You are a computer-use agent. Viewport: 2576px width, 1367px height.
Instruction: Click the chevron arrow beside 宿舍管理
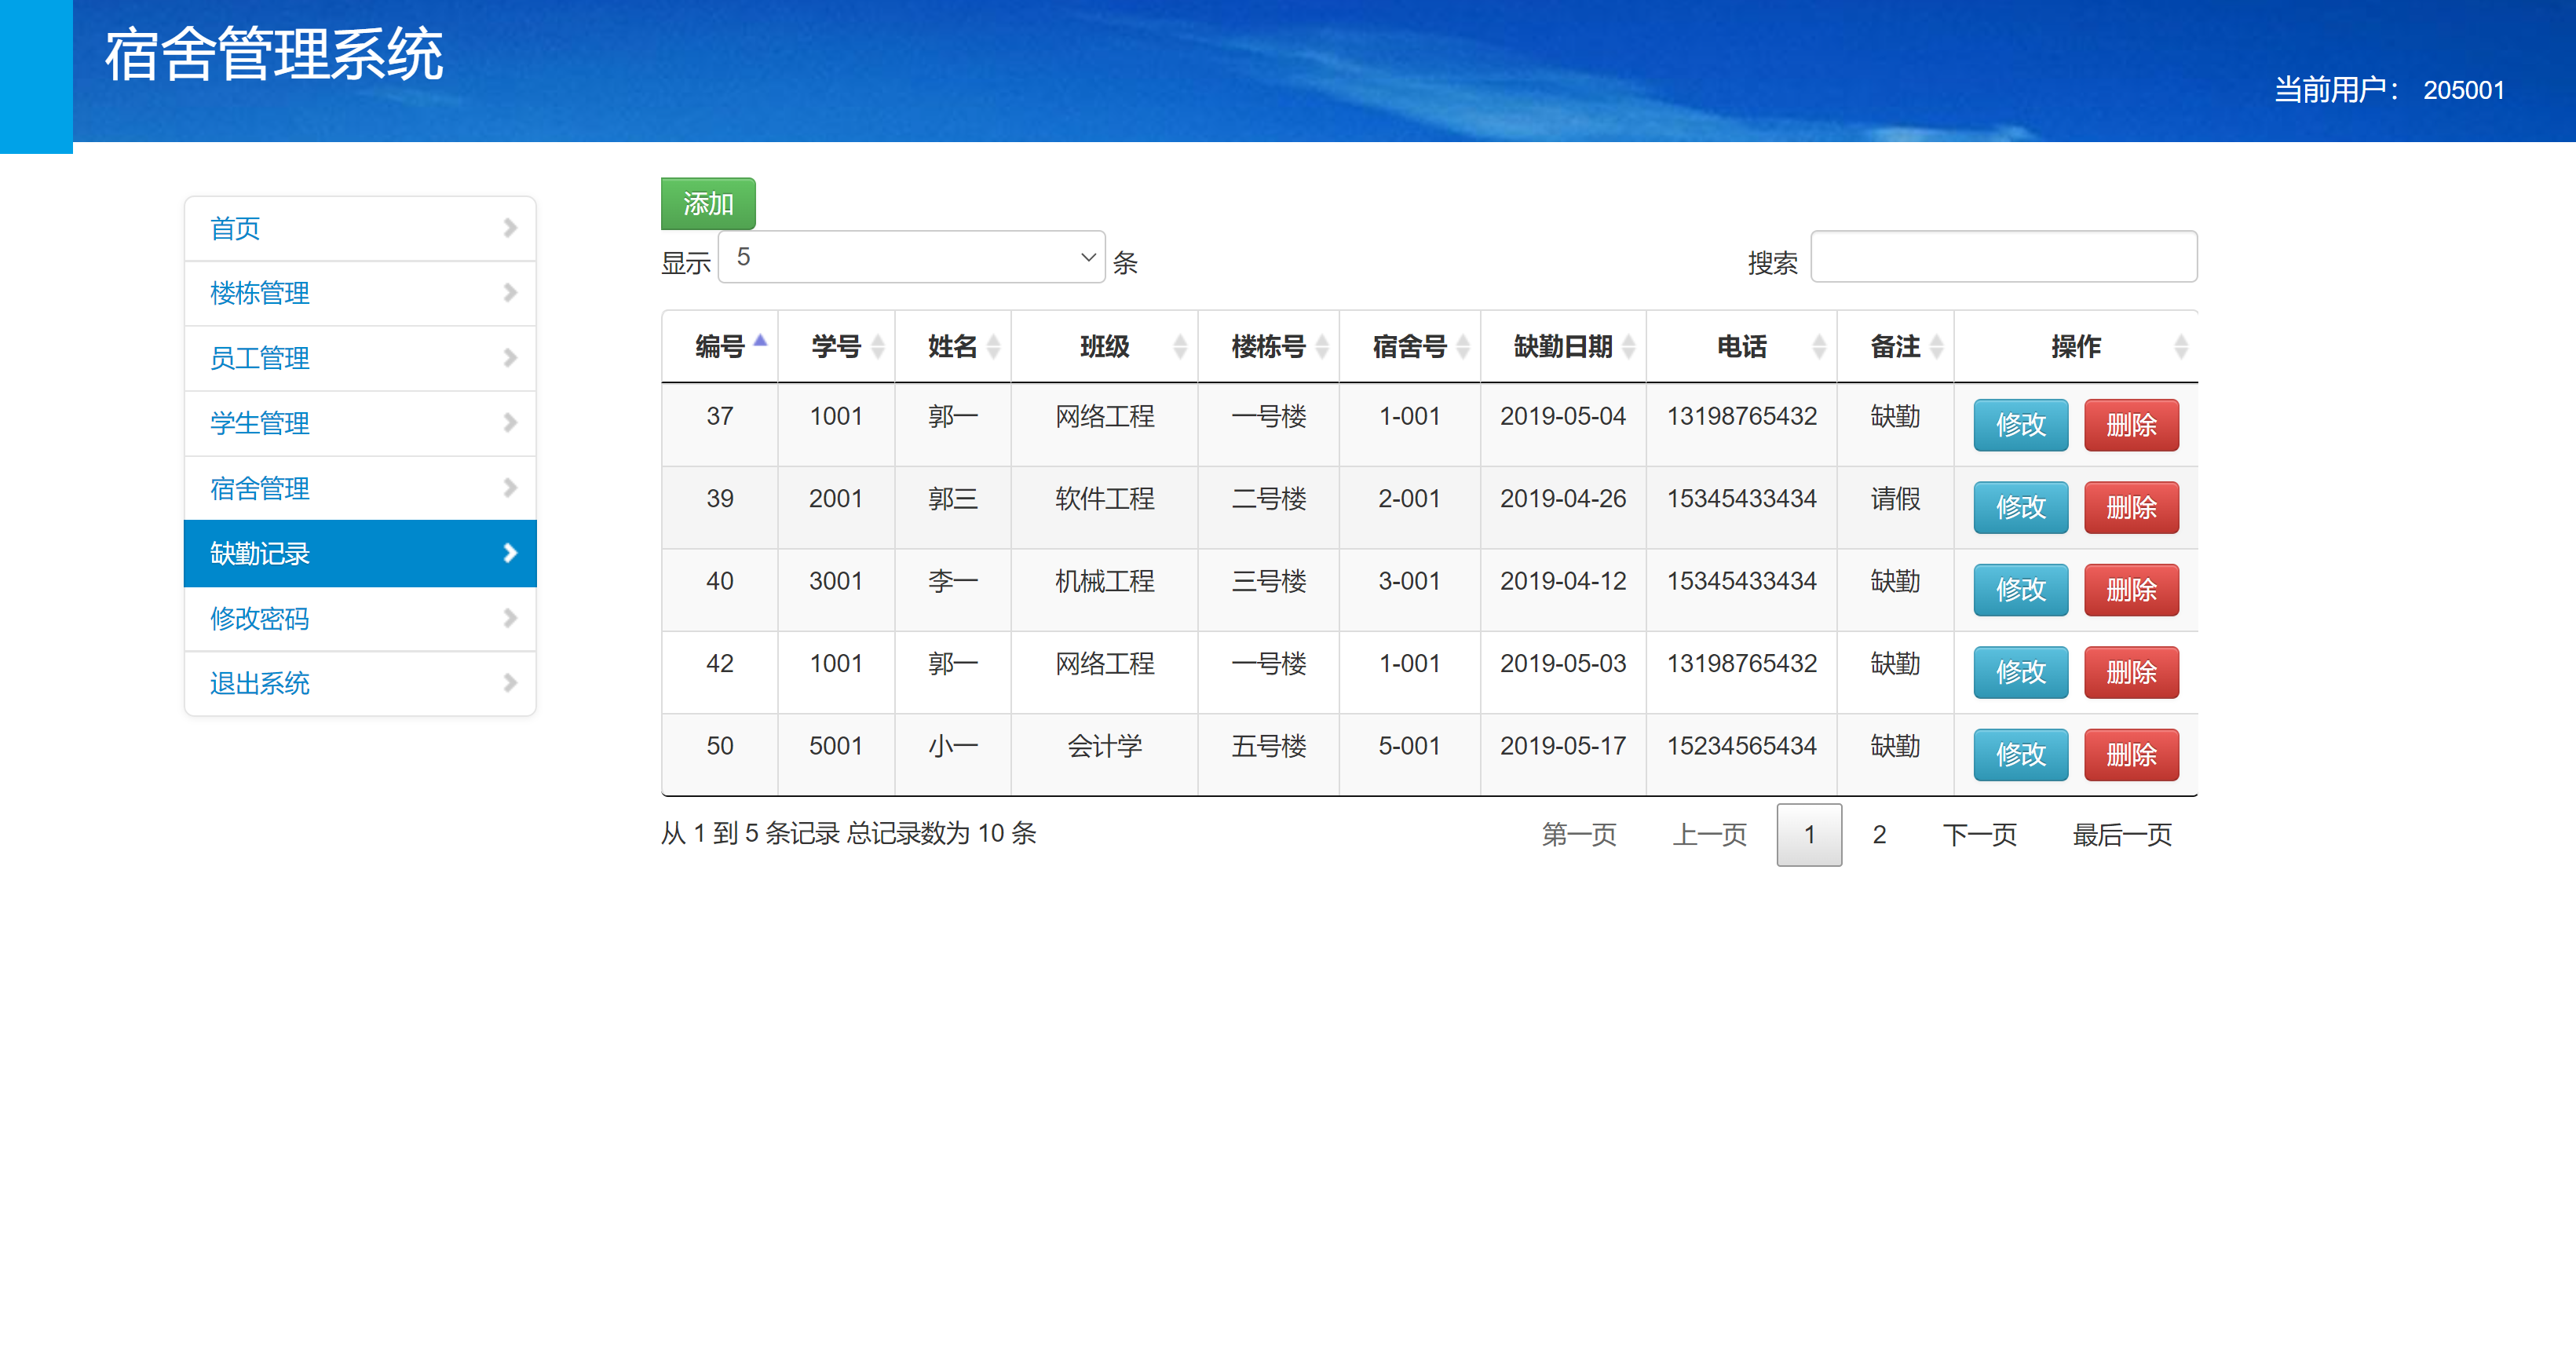pos(510,488)
